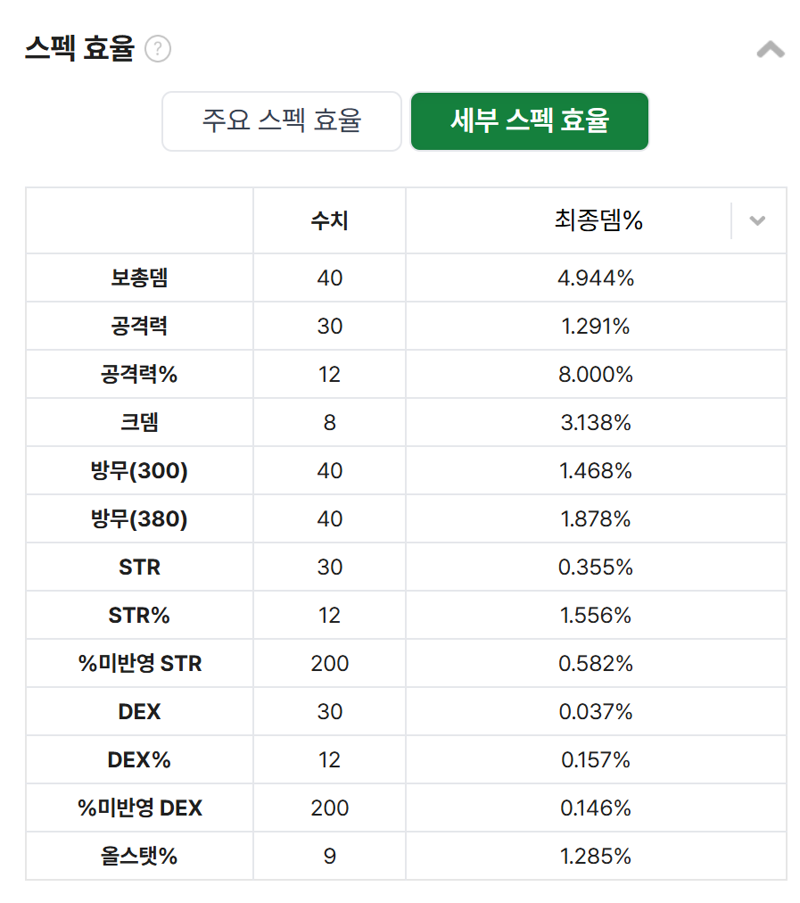Select the 세부 스펙 효율 tab
Image resolution: width=800 pixels, height=903 pixels.
(x=529, y=121)
